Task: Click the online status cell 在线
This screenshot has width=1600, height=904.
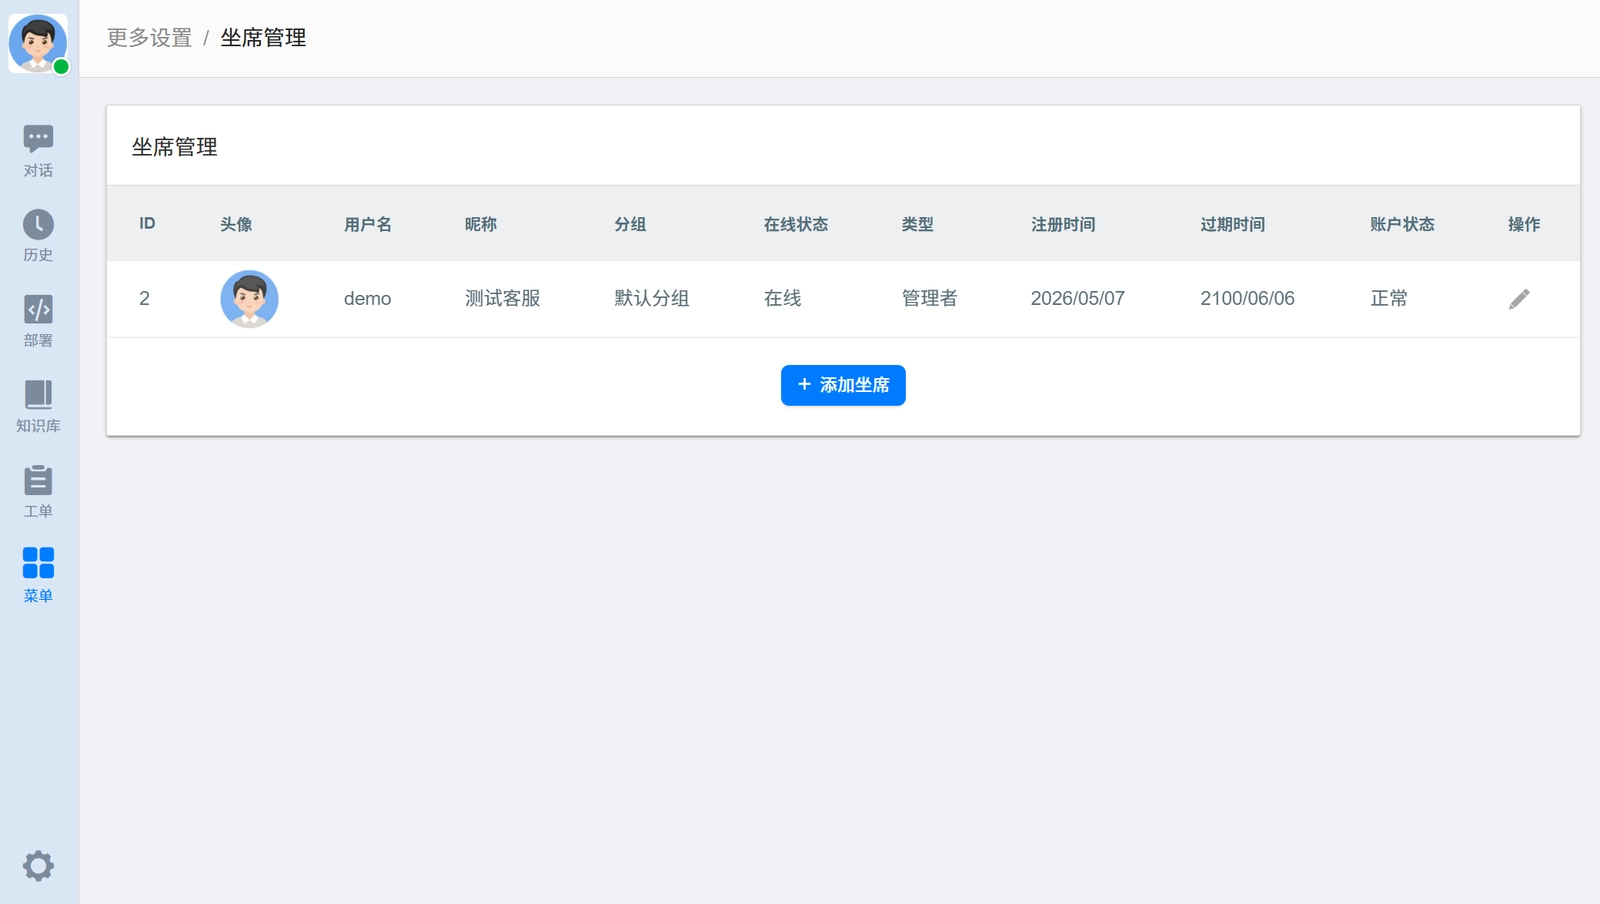Action: 783,298
